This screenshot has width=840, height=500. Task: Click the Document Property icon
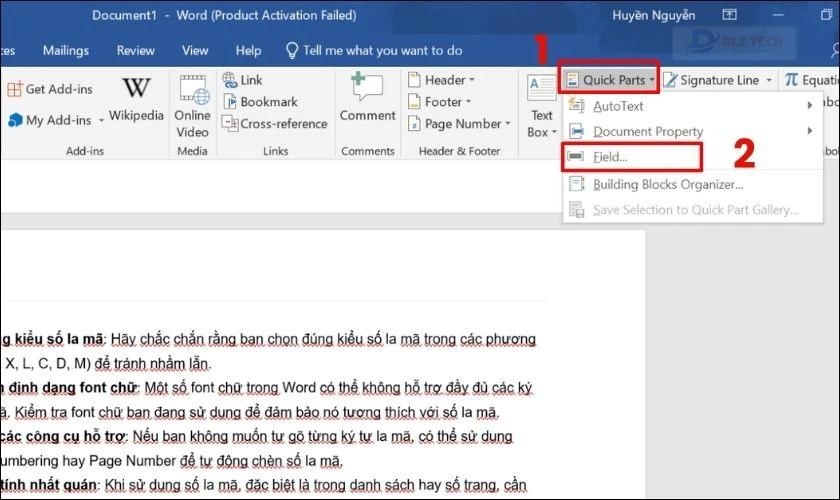pyautogui.click(x=576, y=131)
